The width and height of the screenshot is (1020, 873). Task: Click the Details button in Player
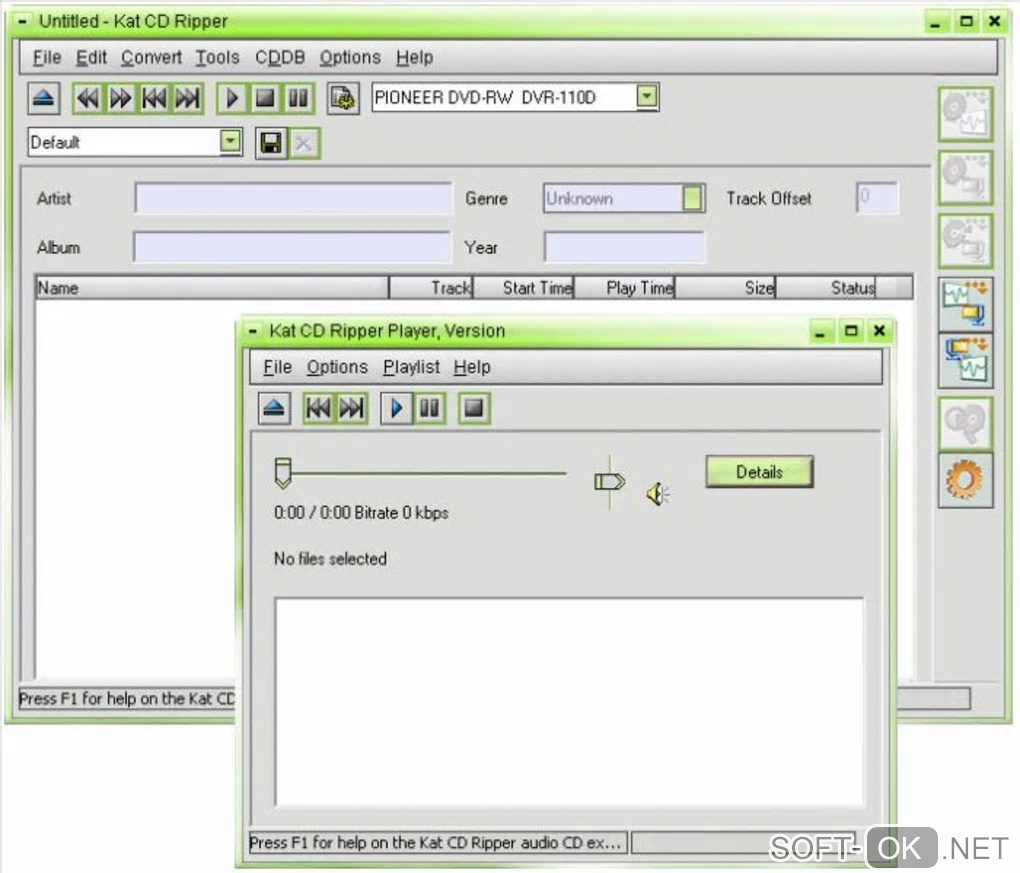tap(759, 472)
